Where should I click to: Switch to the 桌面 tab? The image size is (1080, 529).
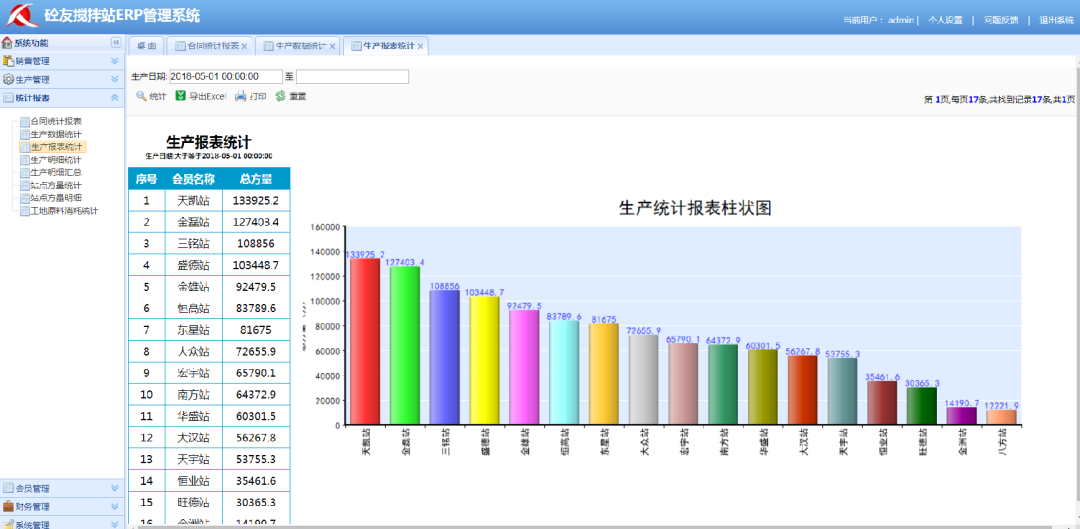tap(146, 47)
